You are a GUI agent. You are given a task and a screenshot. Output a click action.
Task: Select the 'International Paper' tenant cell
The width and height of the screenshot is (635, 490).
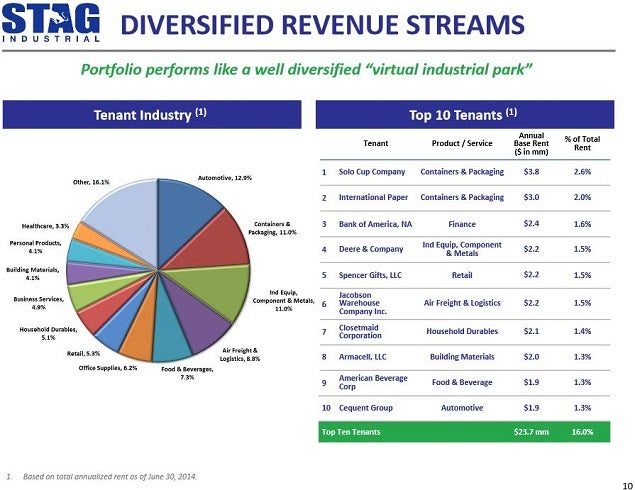(x=373, y=197)
